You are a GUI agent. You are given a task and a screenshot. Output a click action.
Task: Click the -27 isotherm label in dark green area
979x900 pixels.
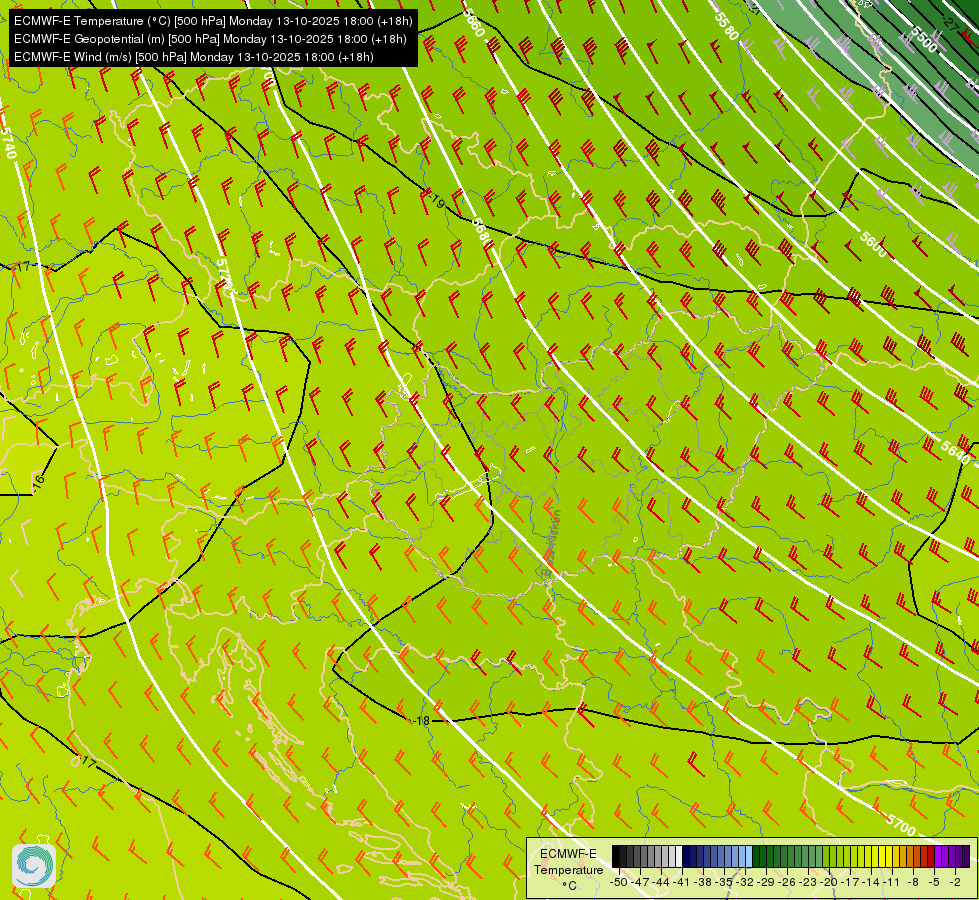950,25
